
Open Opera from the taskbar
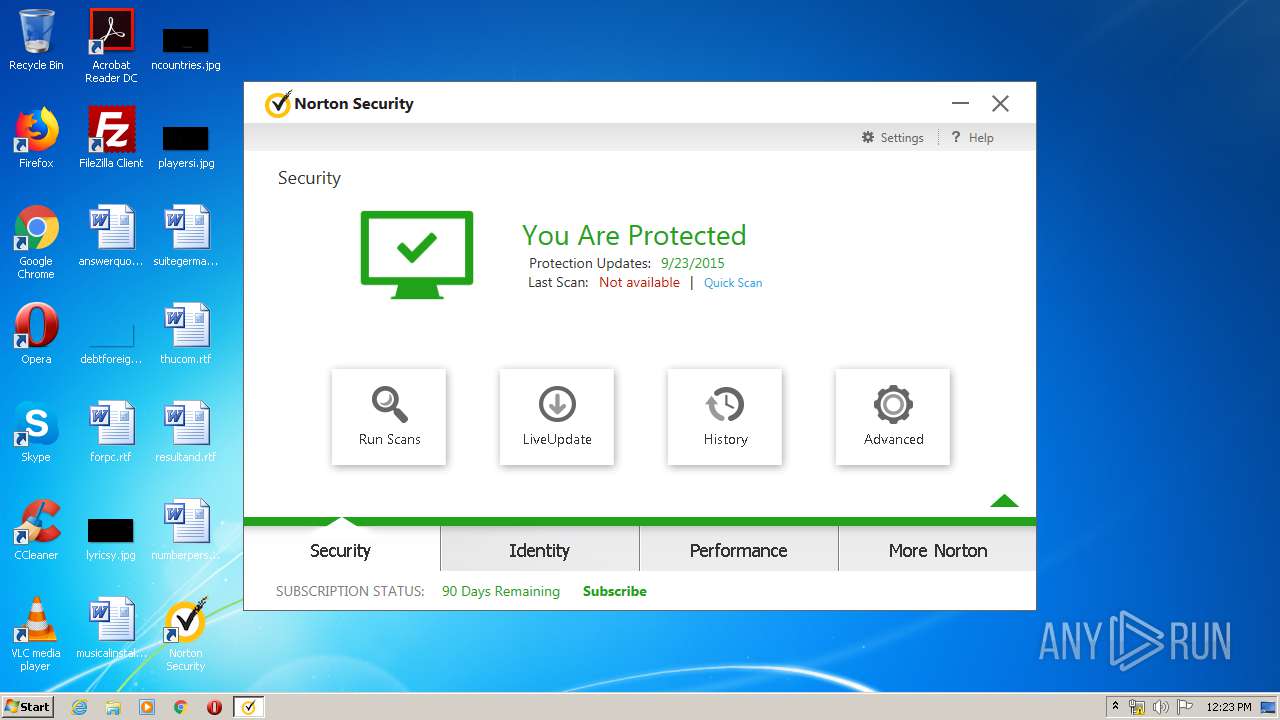point(214,707)
